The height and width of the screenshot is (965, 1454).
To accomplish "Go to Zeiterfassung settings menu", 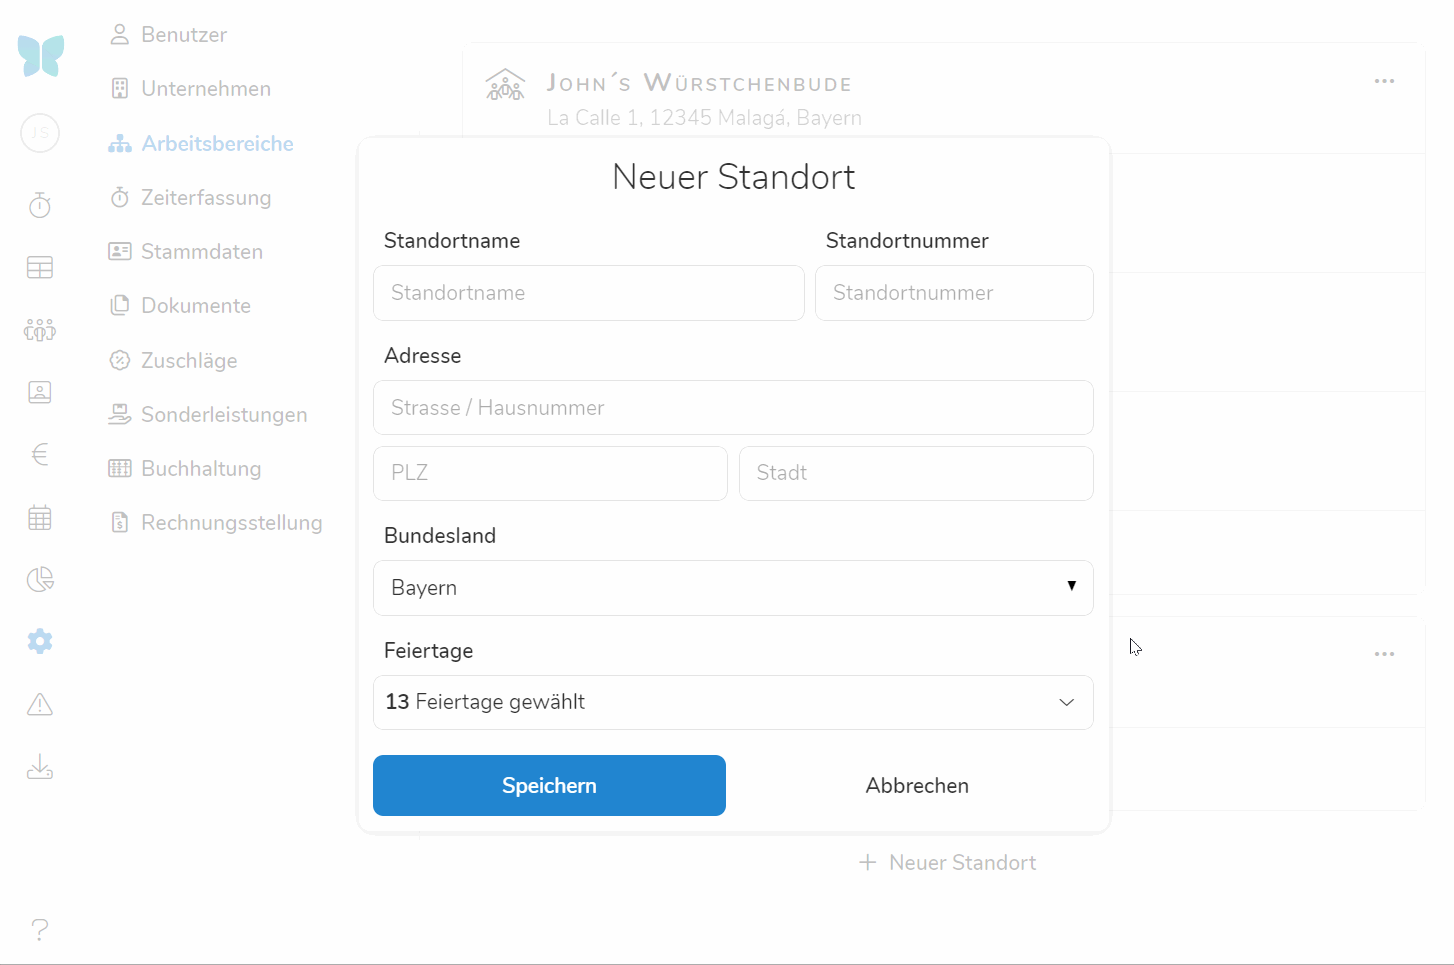I will click(205, 198).
